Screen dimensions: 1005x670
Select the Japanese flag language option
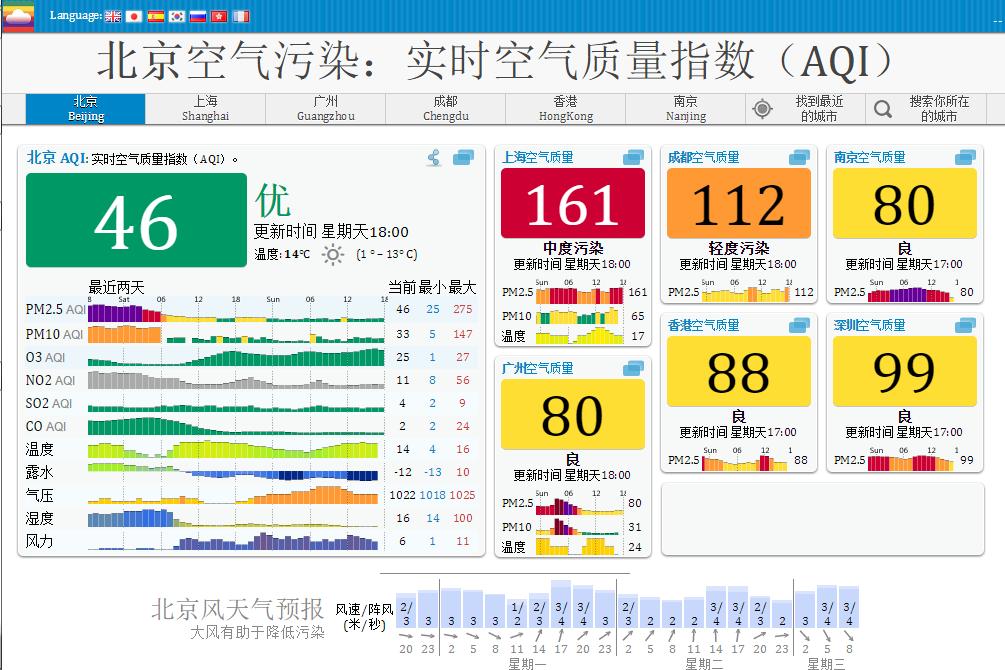point(134,16)
